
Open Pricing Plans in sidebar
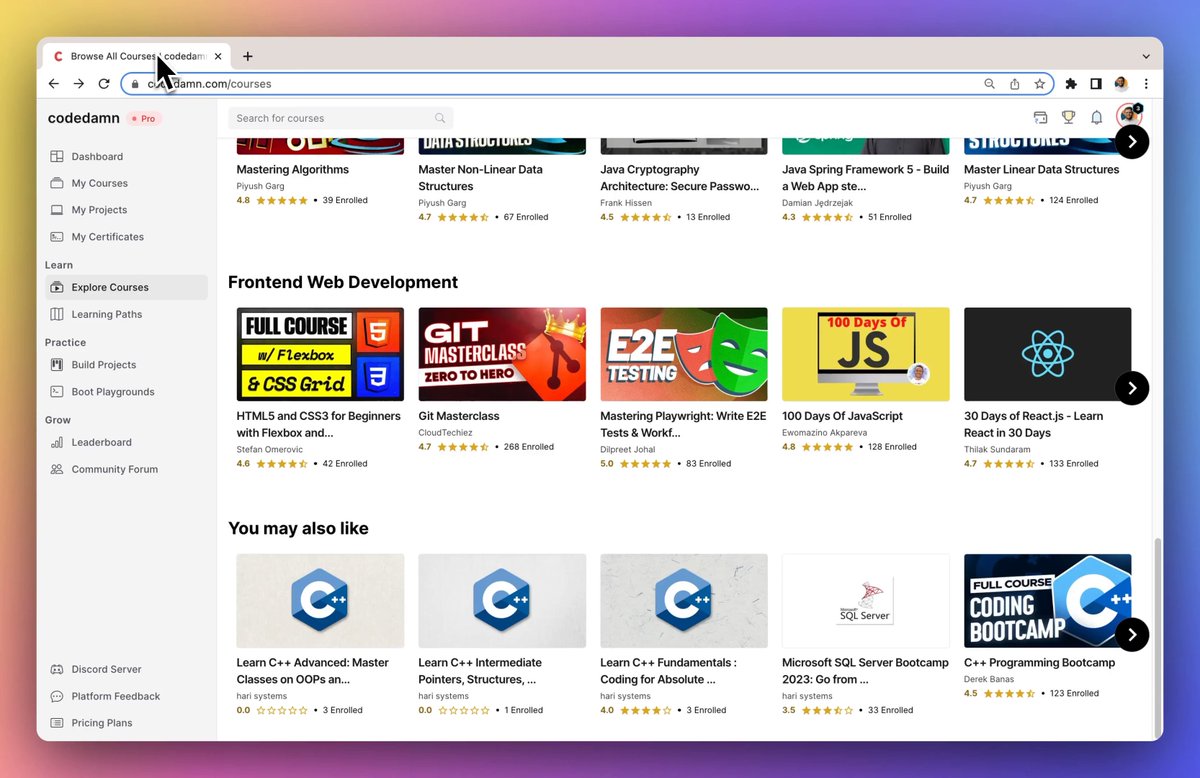click(x=127, y=723)
